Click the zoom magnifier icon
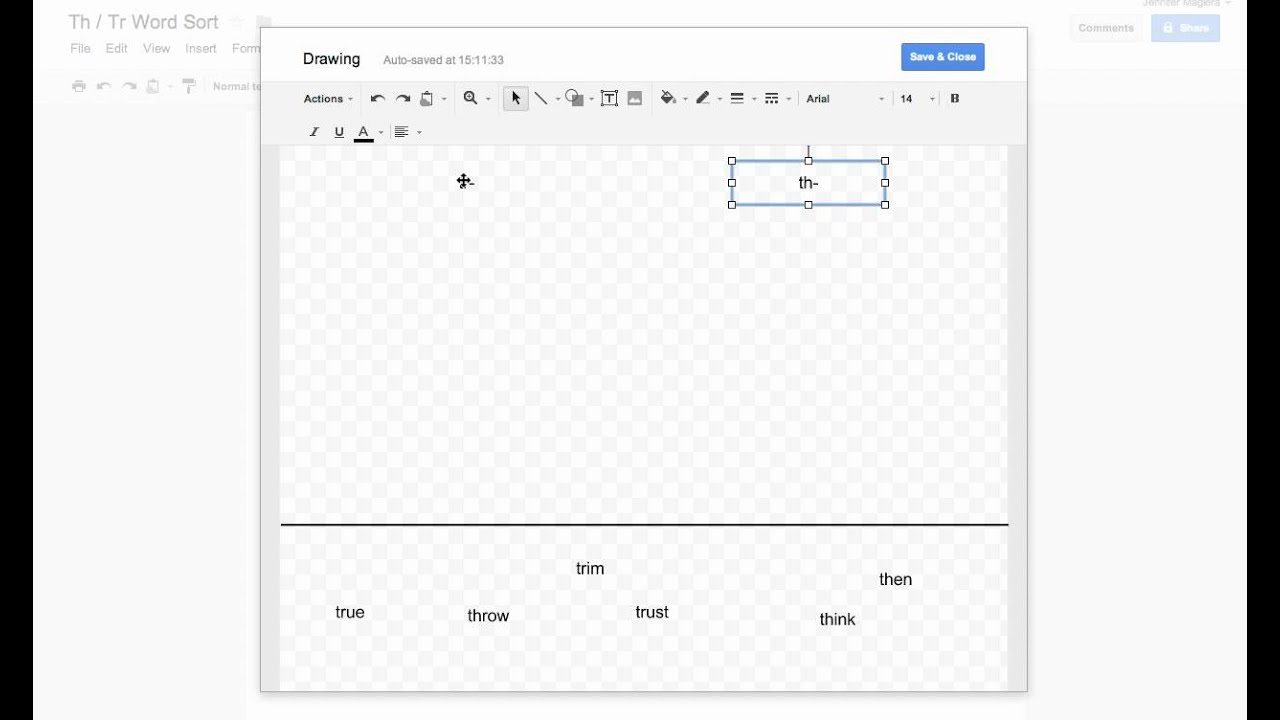1280x720 pixels. tap(470, 98)
